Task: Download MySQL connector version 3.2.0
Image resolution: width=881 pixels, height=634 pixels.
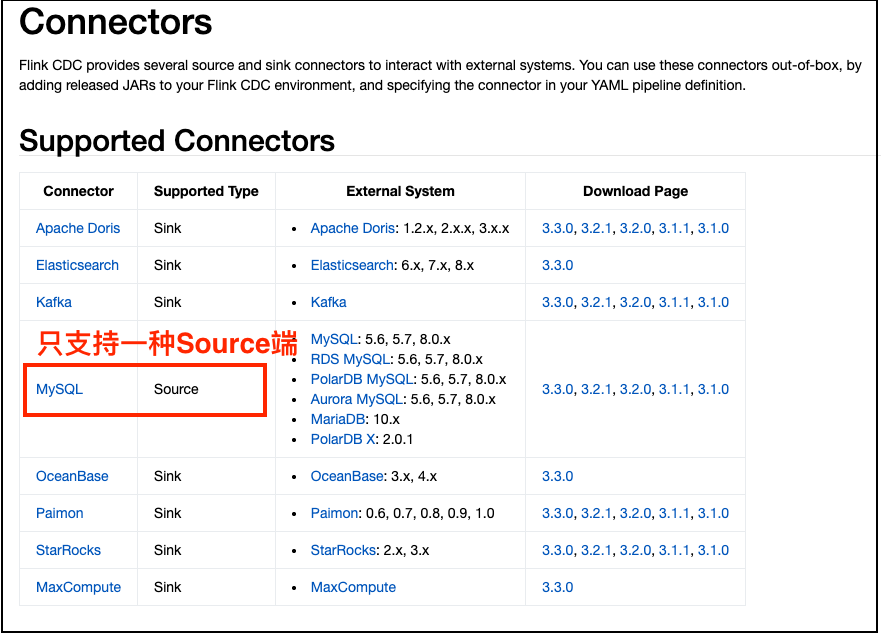Action: [635, 389]
